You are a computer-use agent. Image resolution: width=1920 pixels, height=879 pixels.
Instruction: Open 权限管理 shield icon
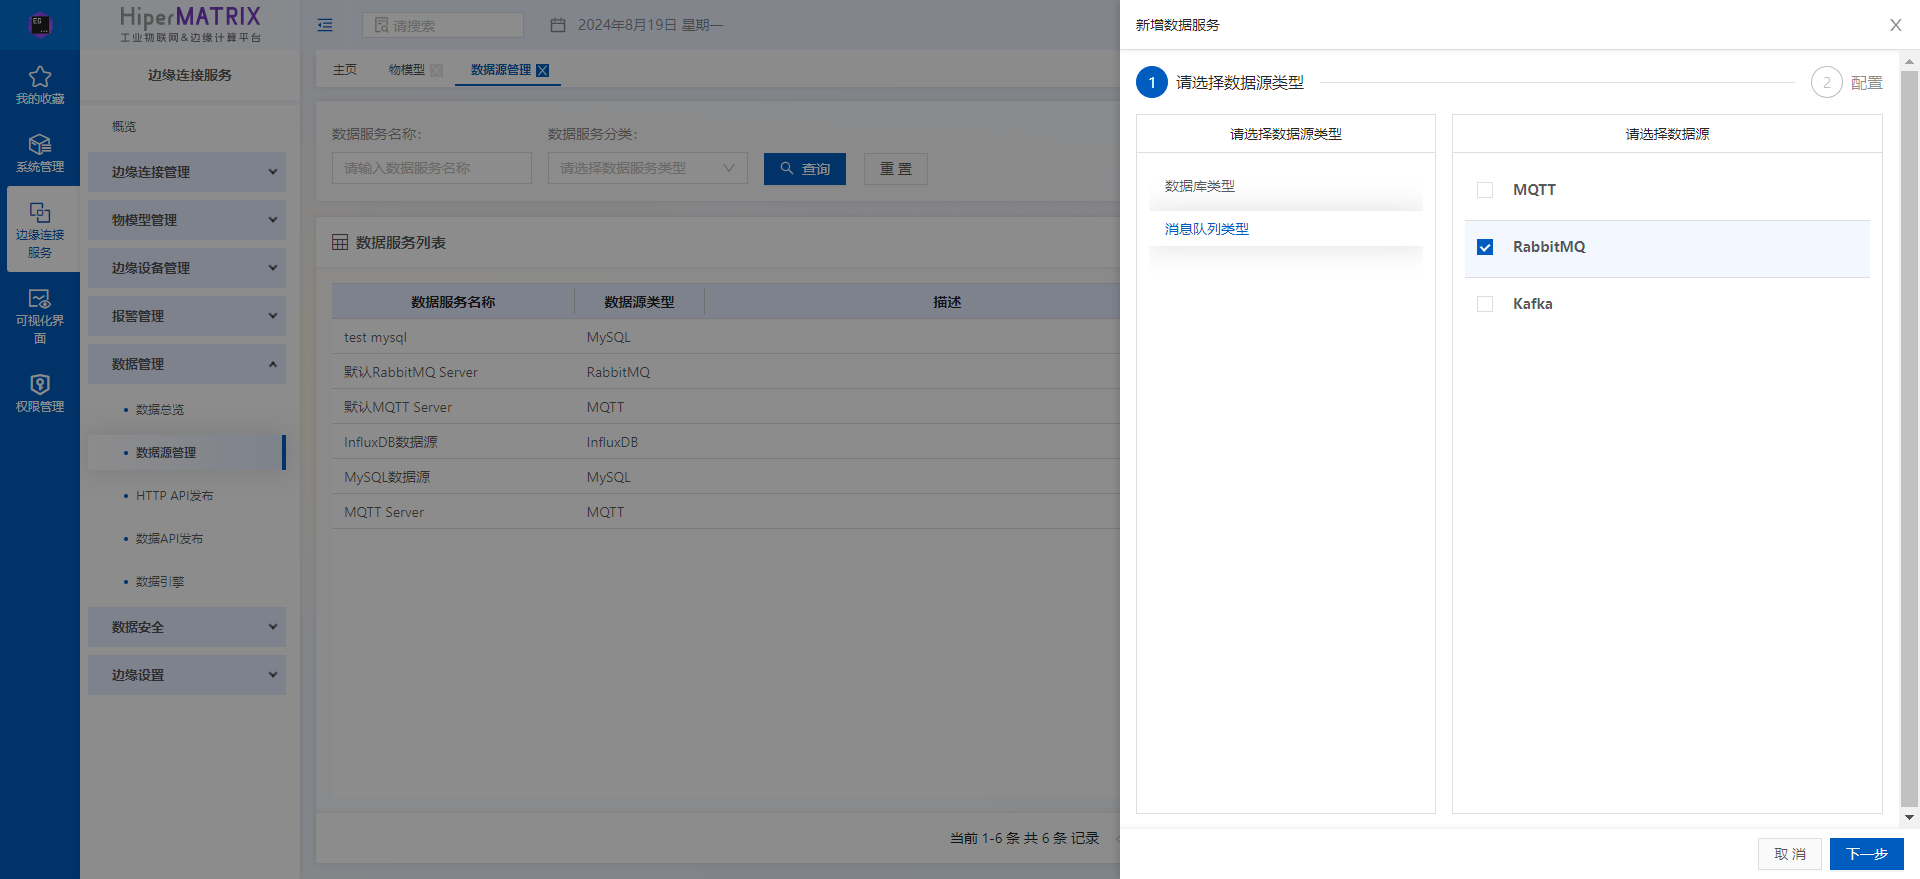[x=40, y=385]
